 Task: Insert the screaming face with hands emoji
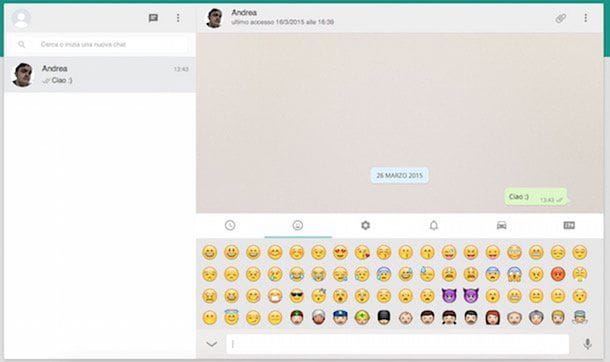point(514,275)
